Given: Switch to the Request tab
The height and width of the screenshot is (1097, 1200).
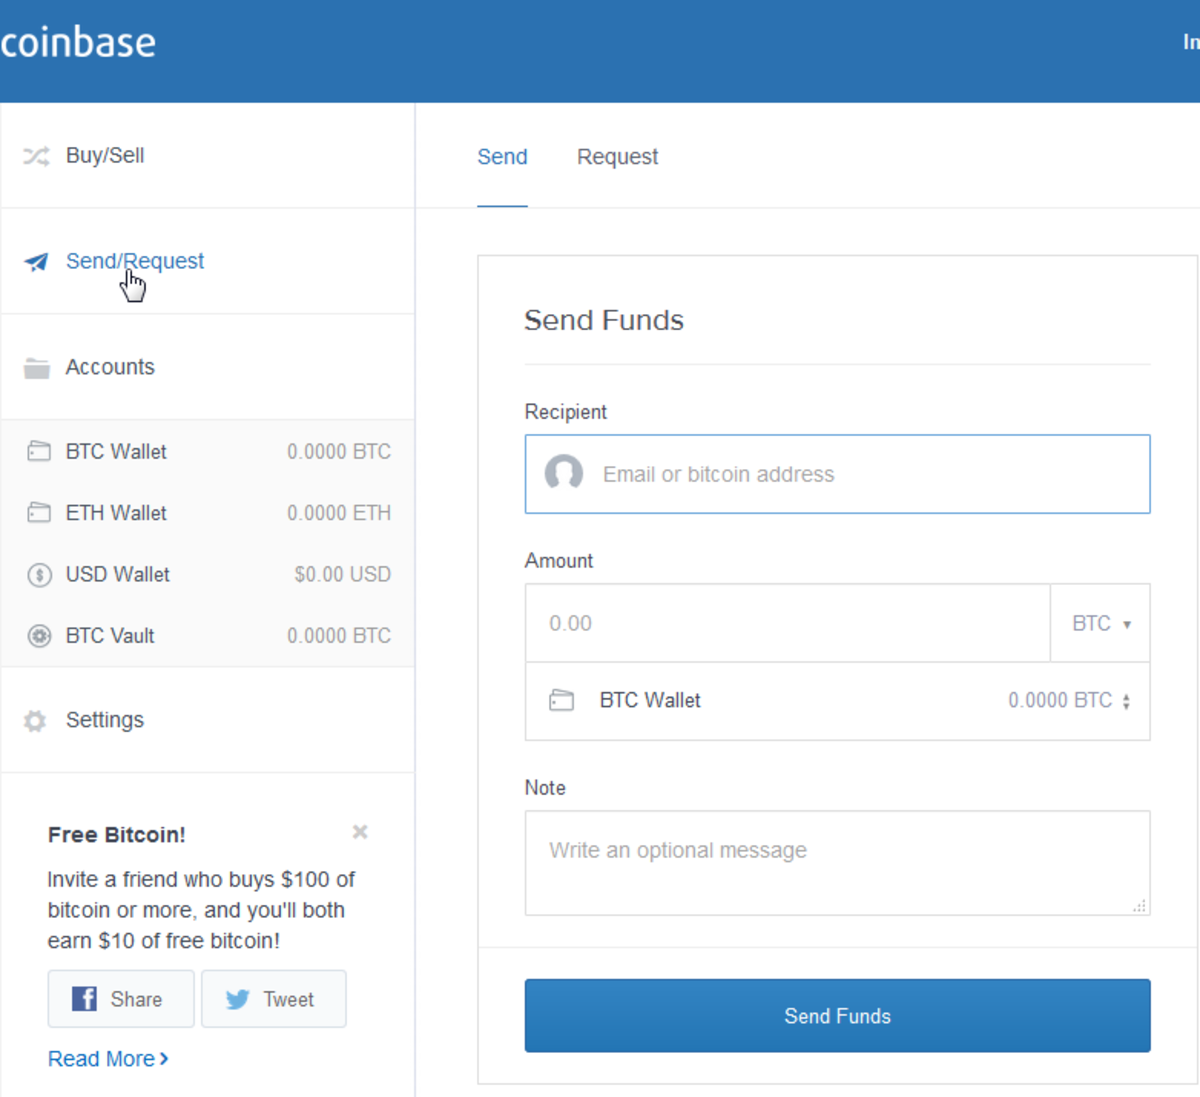Looking at the screenshot, I should tap(617, 157).
